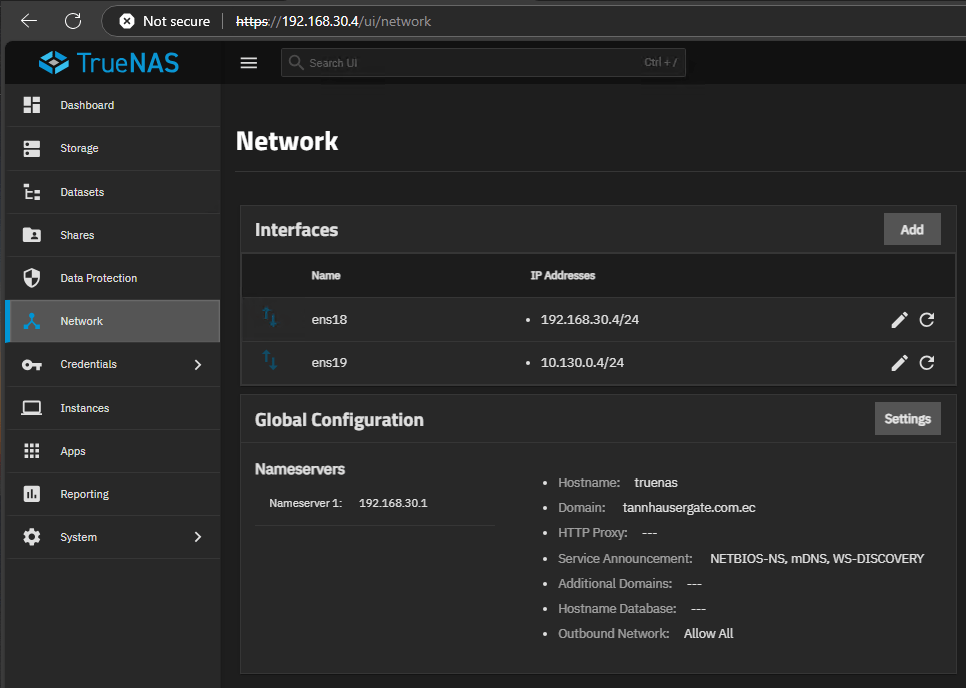Viewport: 966px width, 688px height.
Task: Click the ens18 link state arrows icon
Action: (270, 318)
